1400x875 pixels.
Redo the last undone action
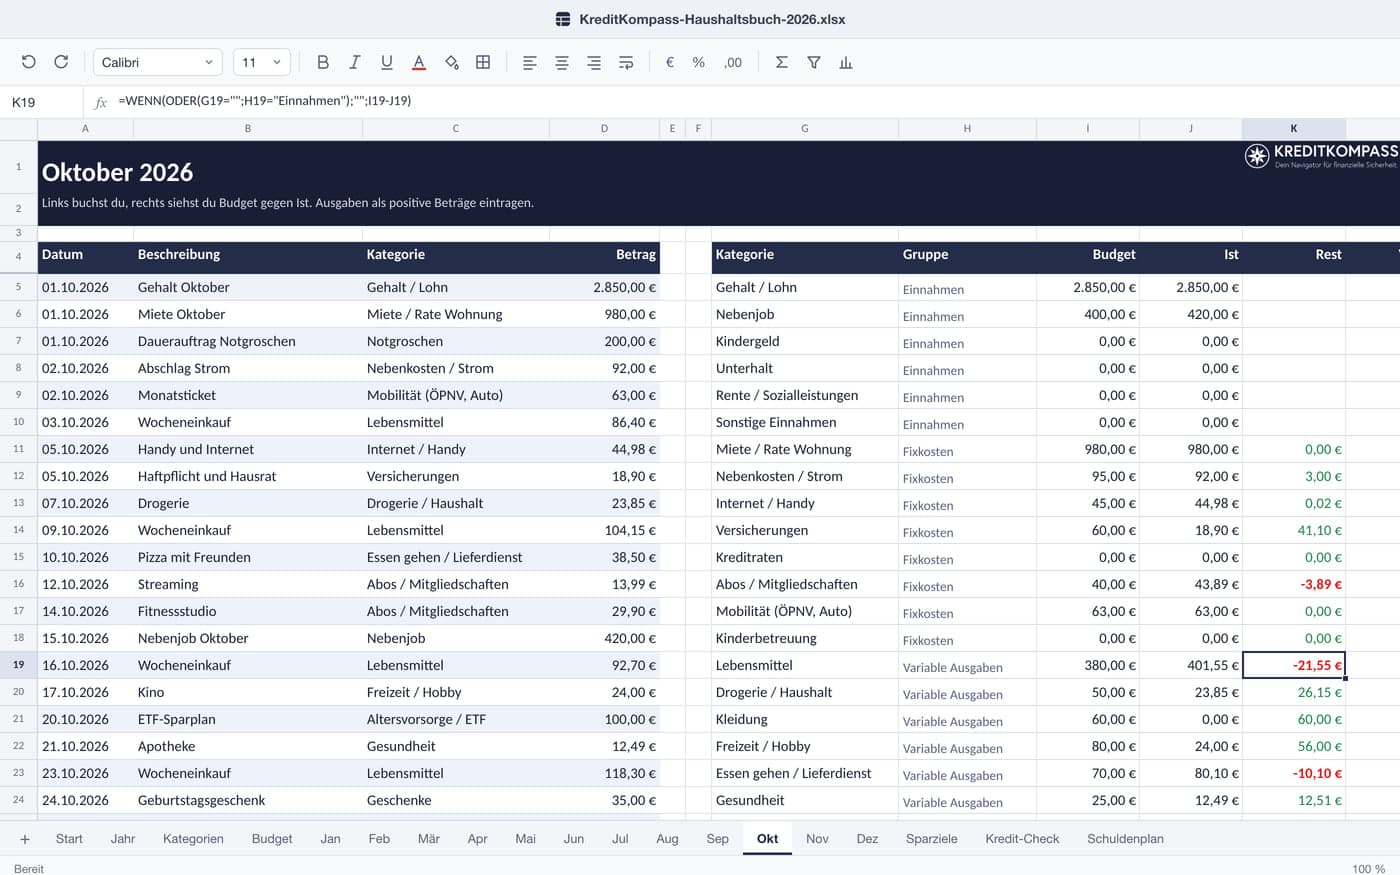[x=61, y=62]
